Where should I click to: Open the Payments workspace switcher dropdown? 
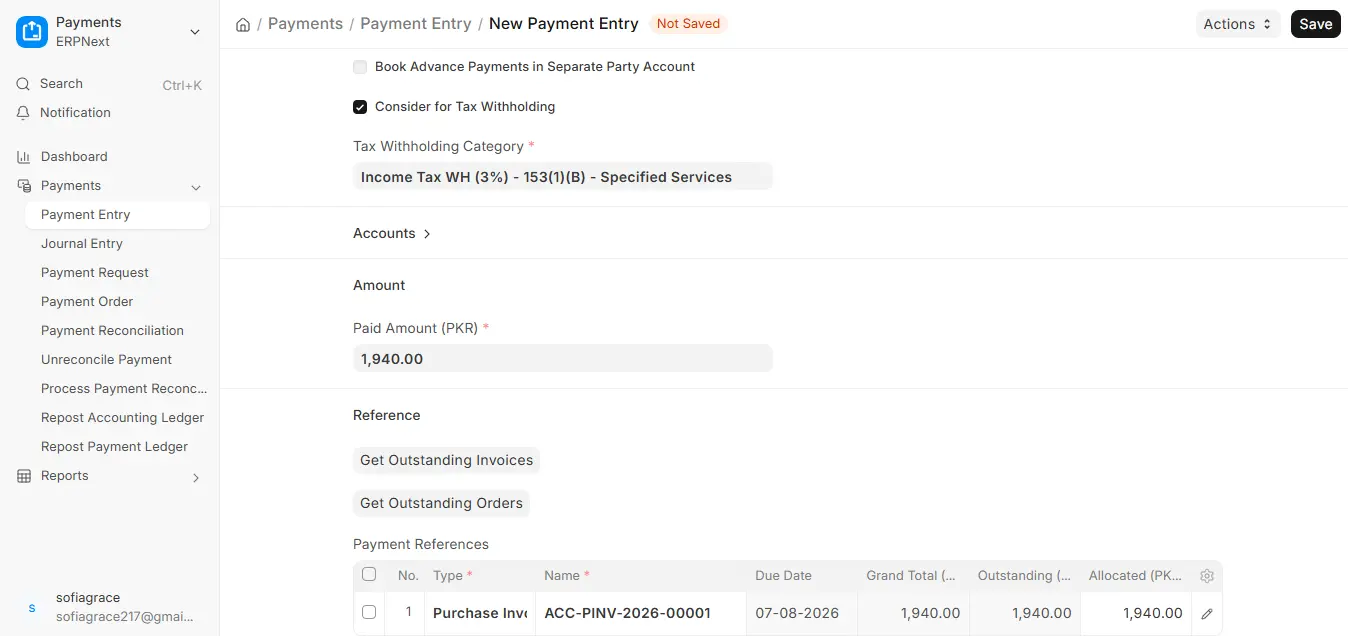pos(195,32)
